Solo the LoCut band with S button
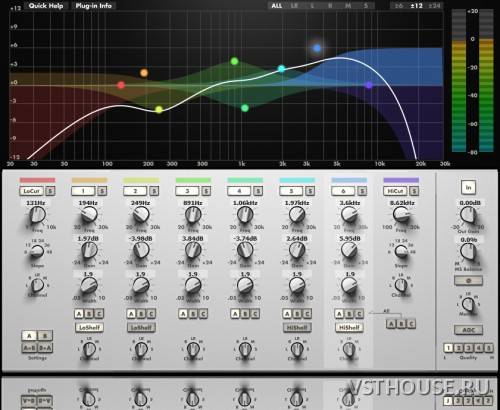 click(50, 191)
